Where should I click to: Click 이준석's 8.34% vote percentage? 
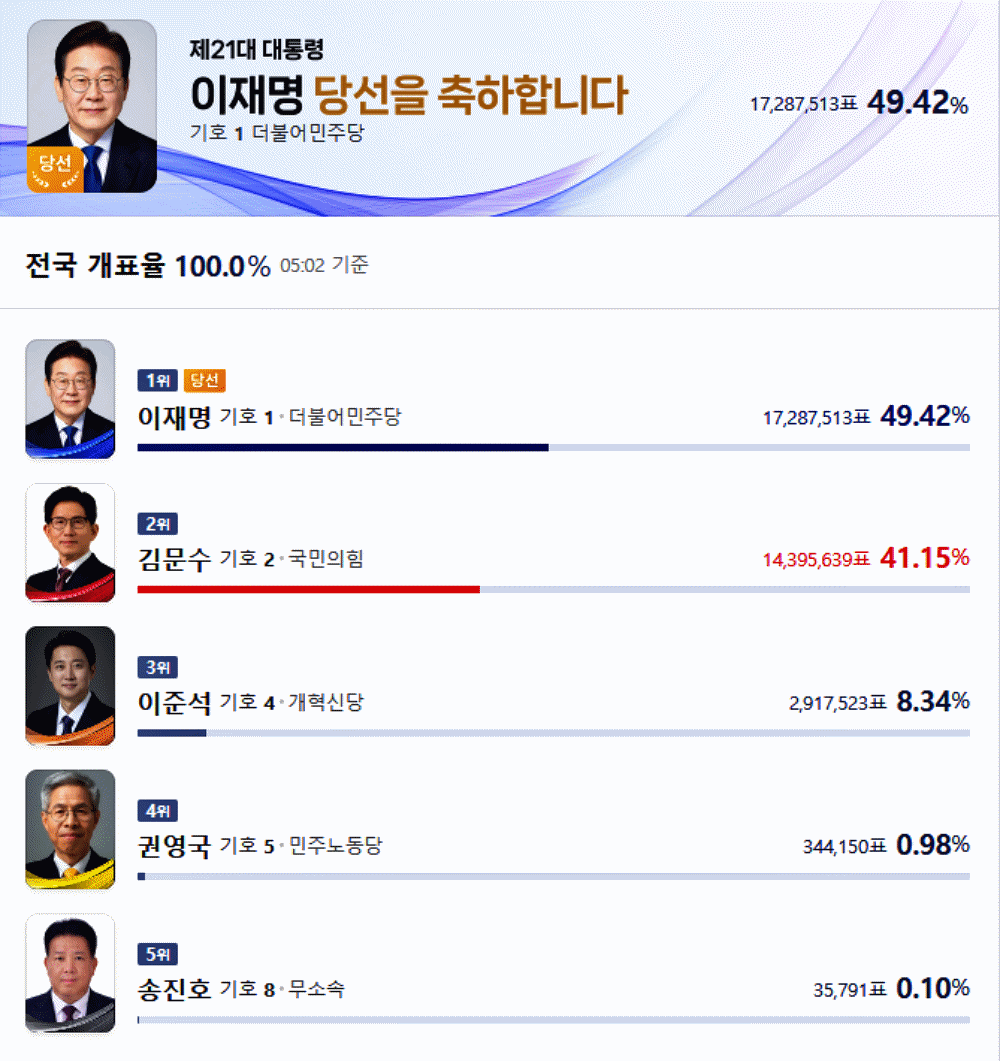(933, 702)
